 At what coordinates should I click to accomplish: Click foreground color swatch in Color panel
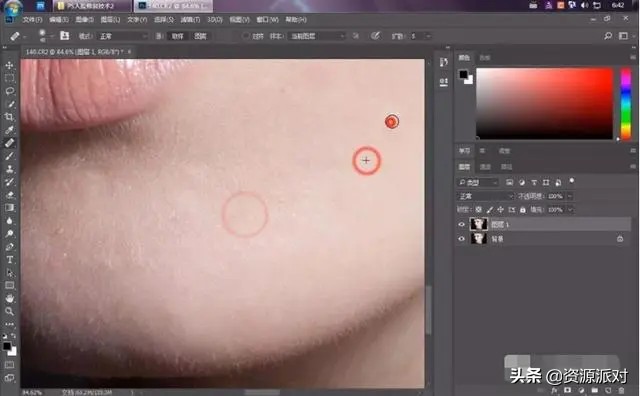pyautogui.click(x=464, y=74)
